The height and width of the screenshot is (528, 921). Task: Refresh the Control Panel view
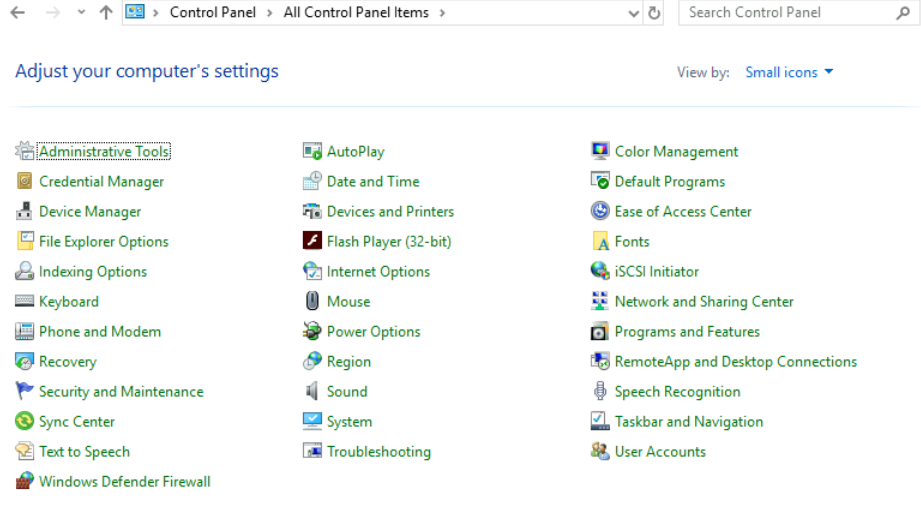(655, 13)
